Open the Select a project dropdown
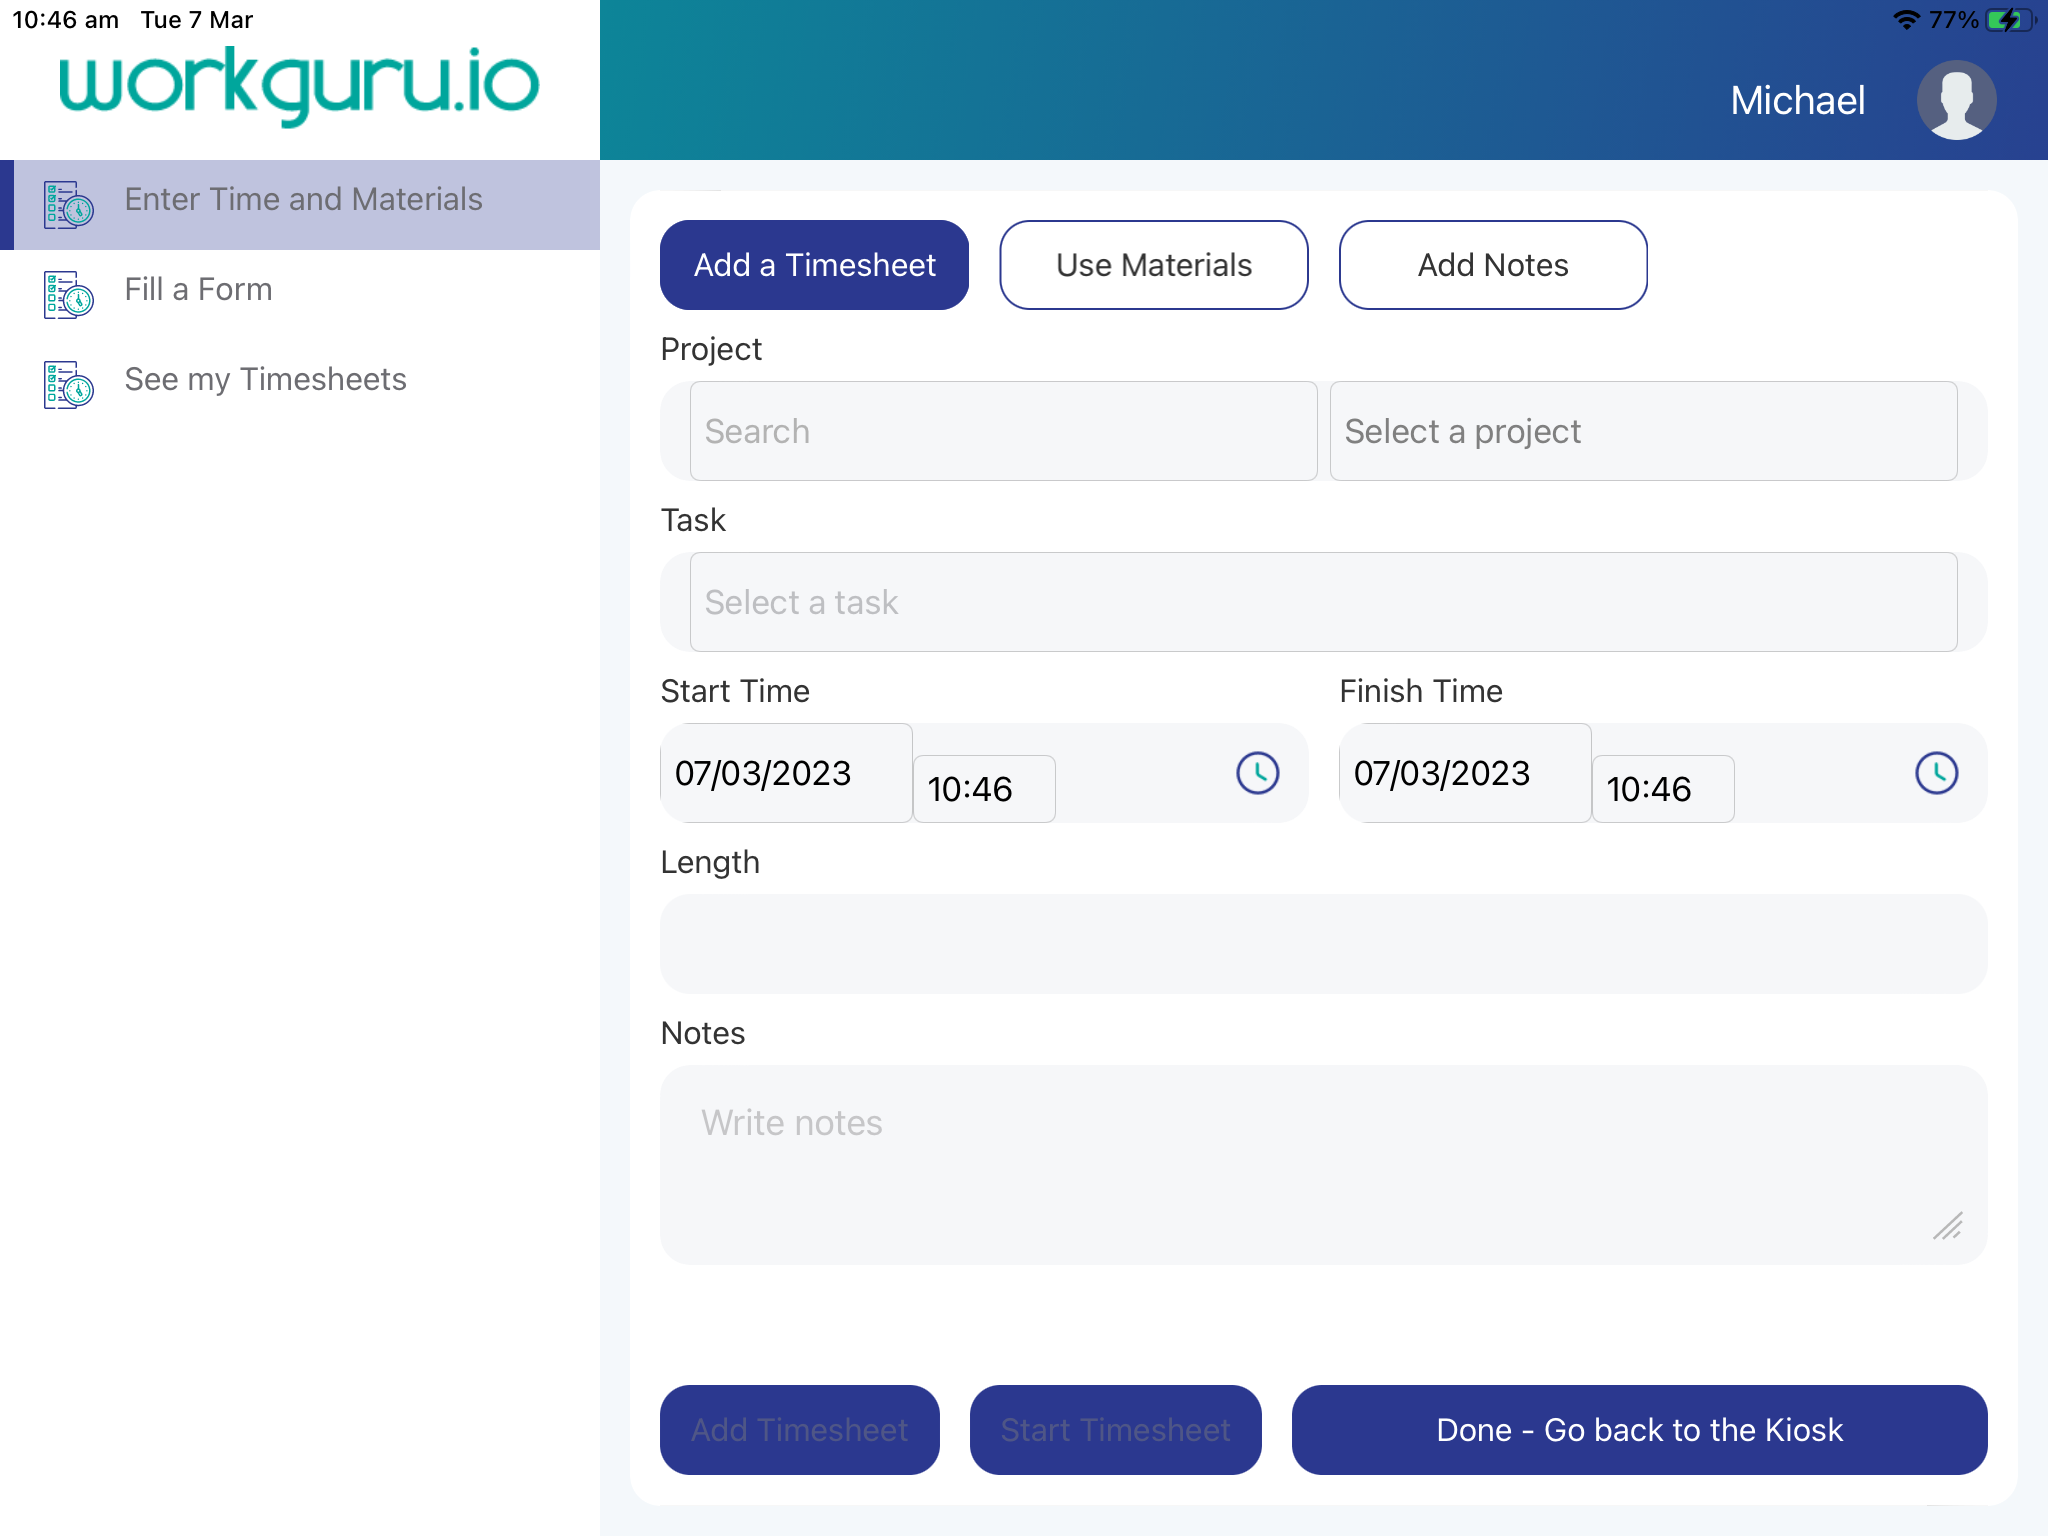This screenshot has height=1536, width=2048. [x=1642, y=431]
